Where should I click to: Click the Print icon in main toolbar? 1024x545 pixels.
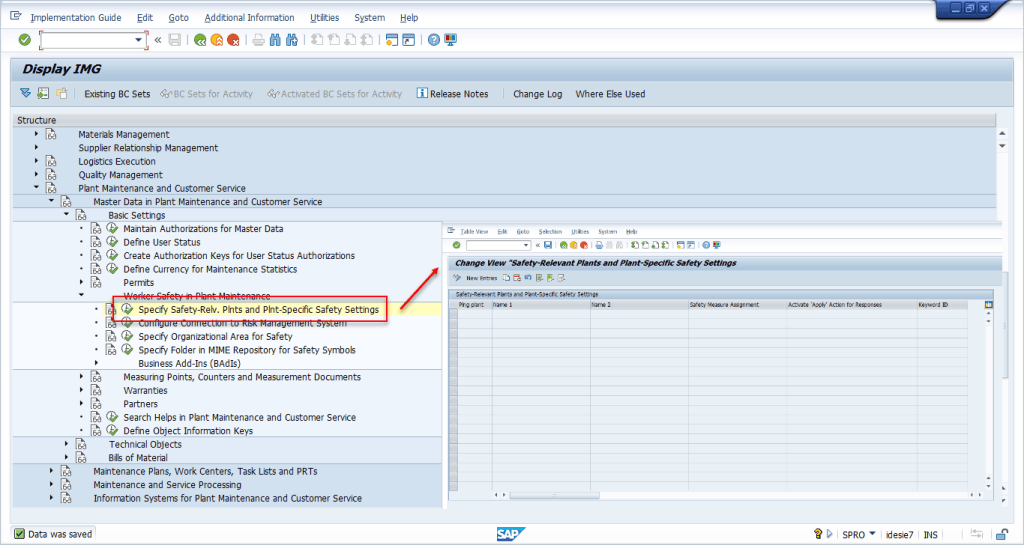click(258, 40)
